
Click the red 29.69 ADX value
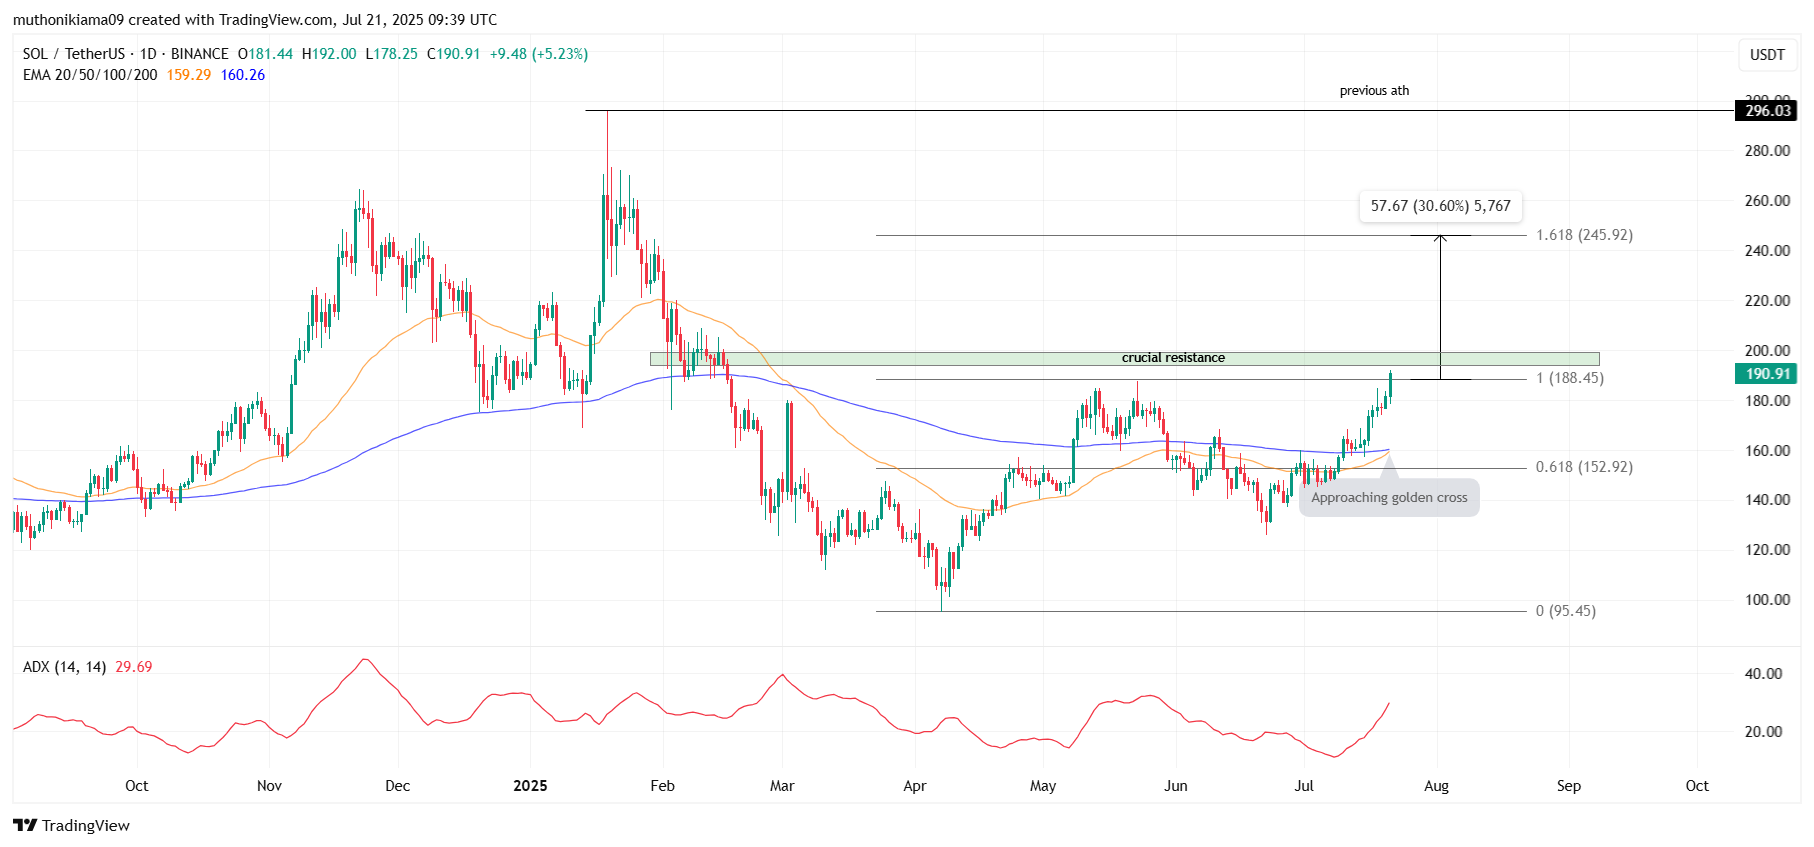coord(133,667)
